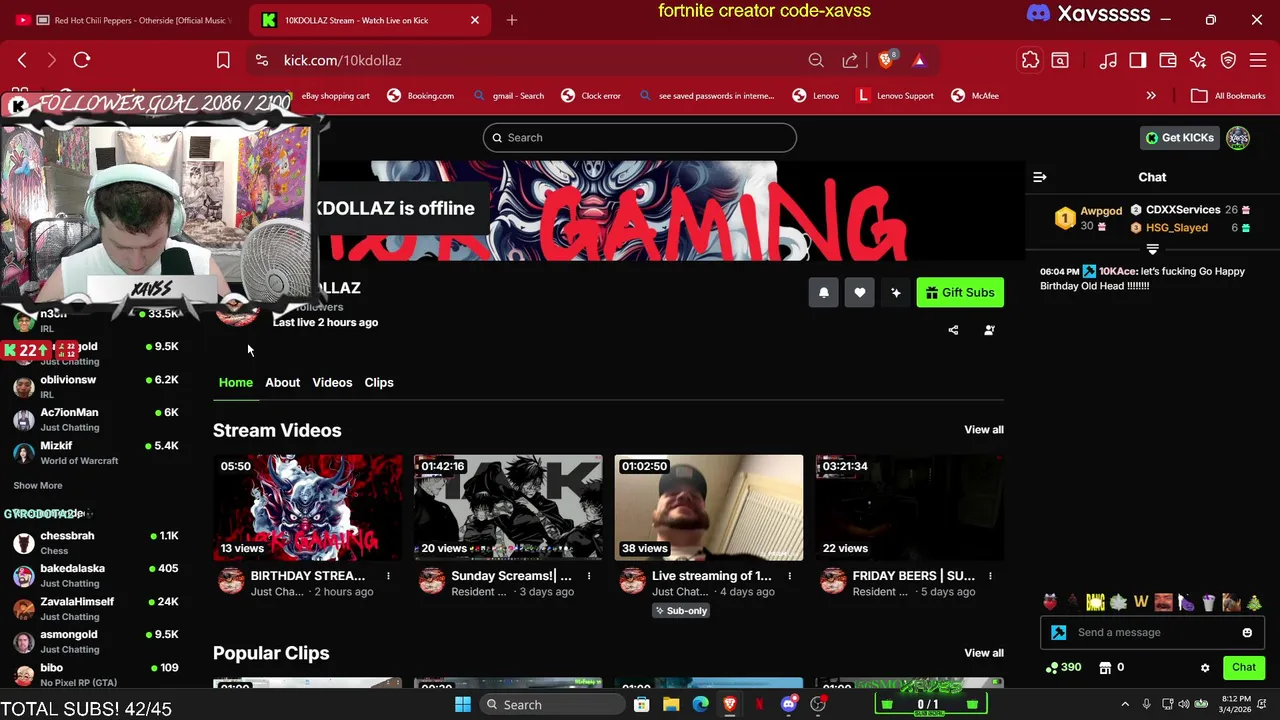Open File Explorer from taskbar
Image resolution: width=1280 pixels, height=720 pixels.
tap(671, 704)
